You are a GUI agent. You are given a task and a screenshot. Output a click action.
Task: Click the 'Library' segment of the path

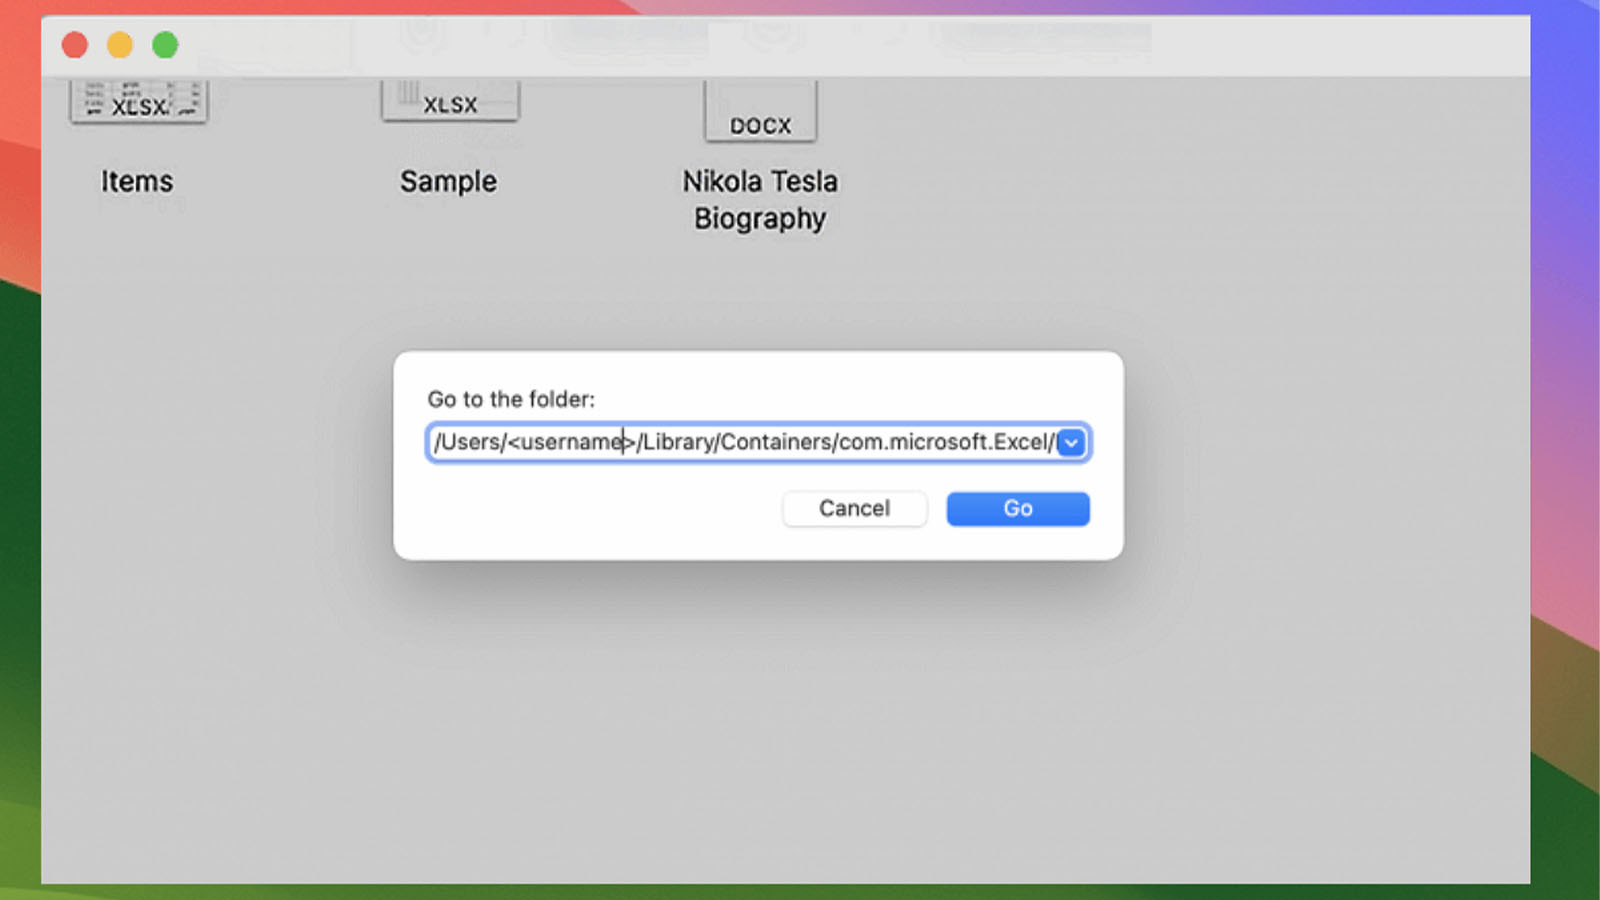pos(676,442)
